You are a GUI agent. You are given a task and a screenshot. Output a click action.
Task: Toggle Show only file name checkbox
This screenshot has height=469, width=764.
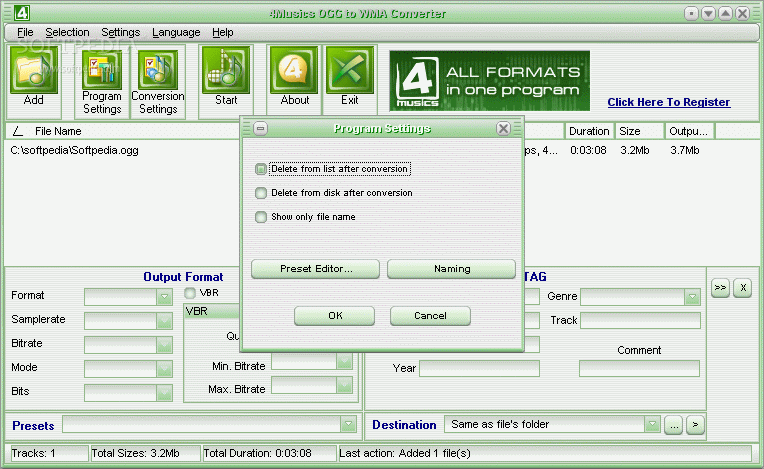pos(261,217)
